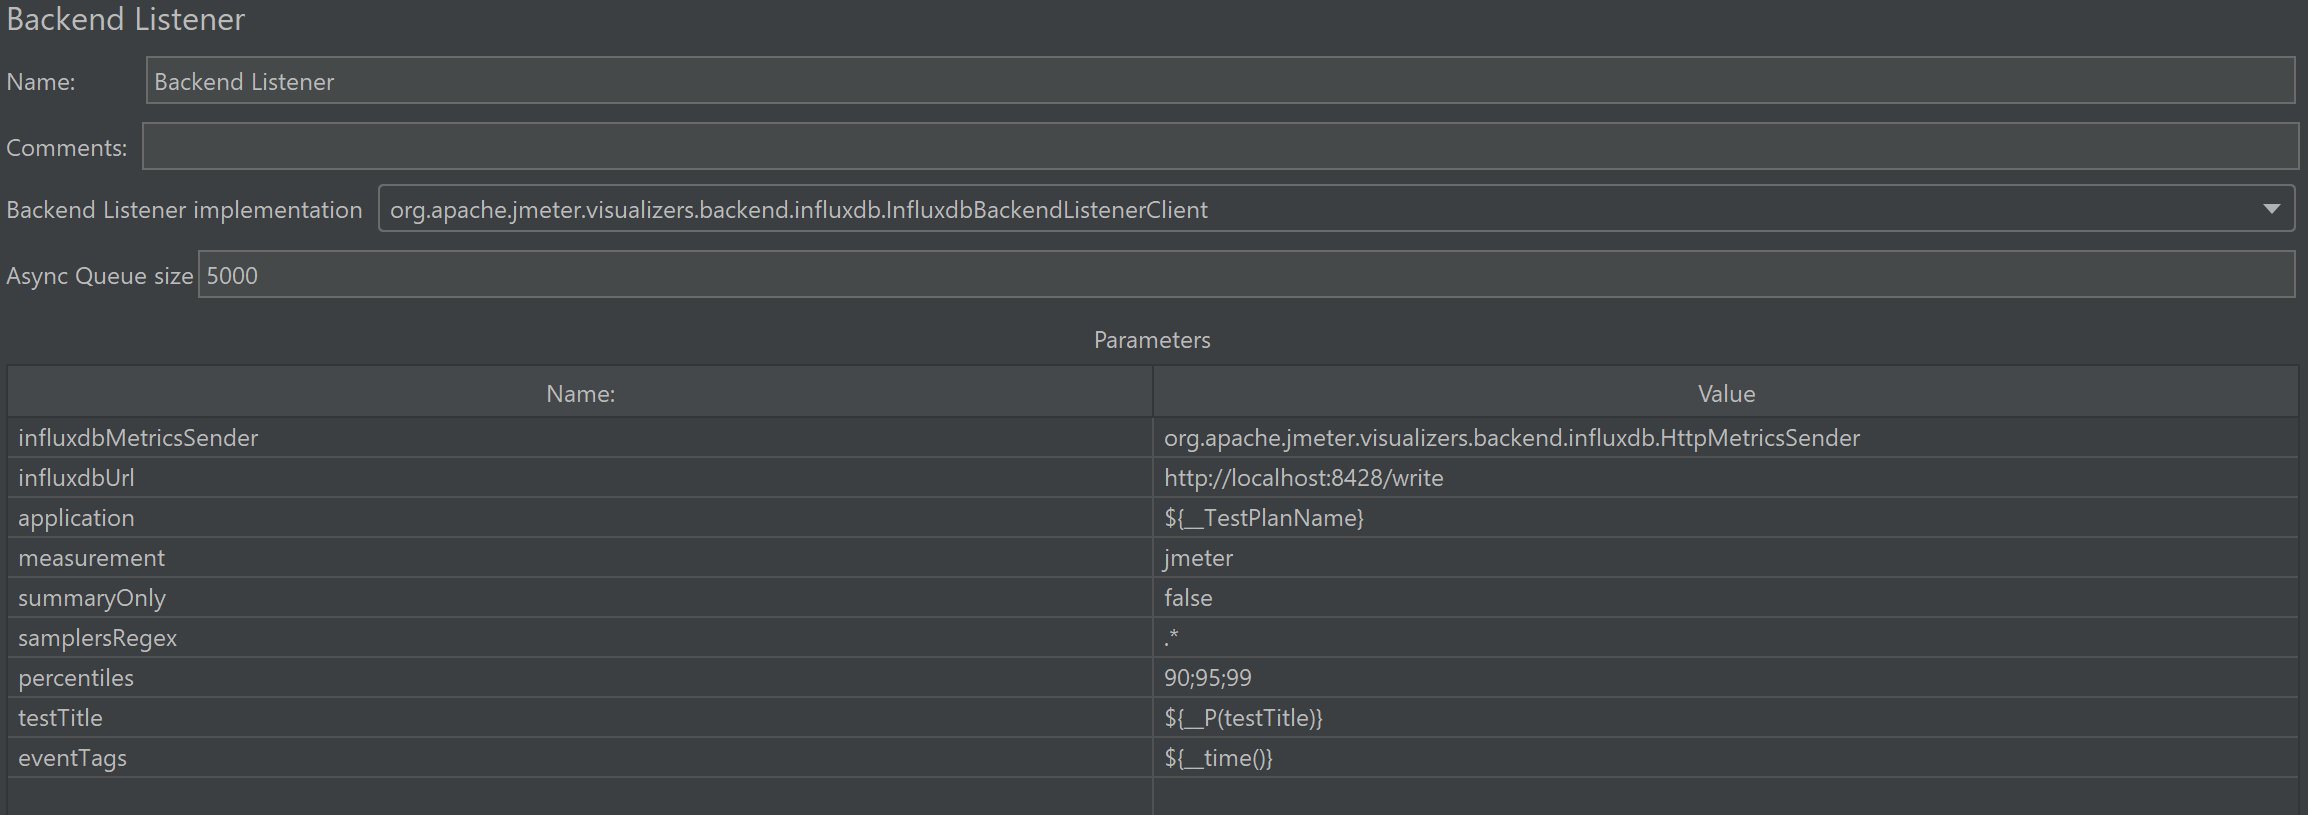Click the Value column header
This screenshot has width=2308, height=815.
click(1725, 394)
